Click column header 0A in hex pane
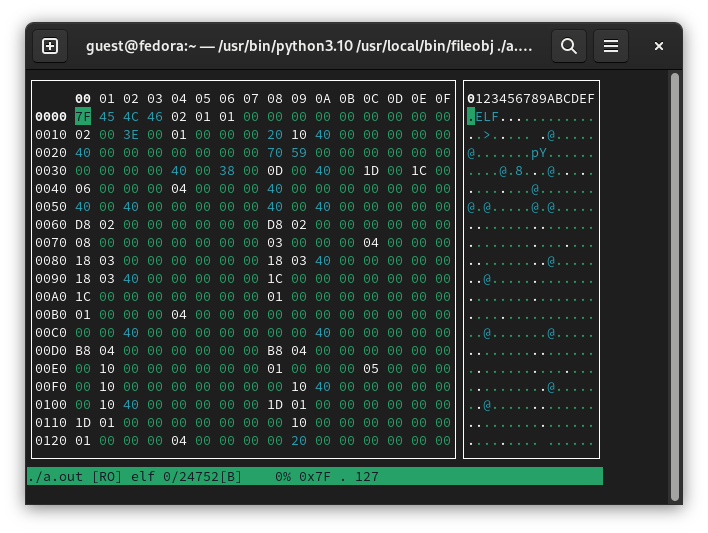The height and width of the screenshot is (533, 708). (x=322, y=98)
